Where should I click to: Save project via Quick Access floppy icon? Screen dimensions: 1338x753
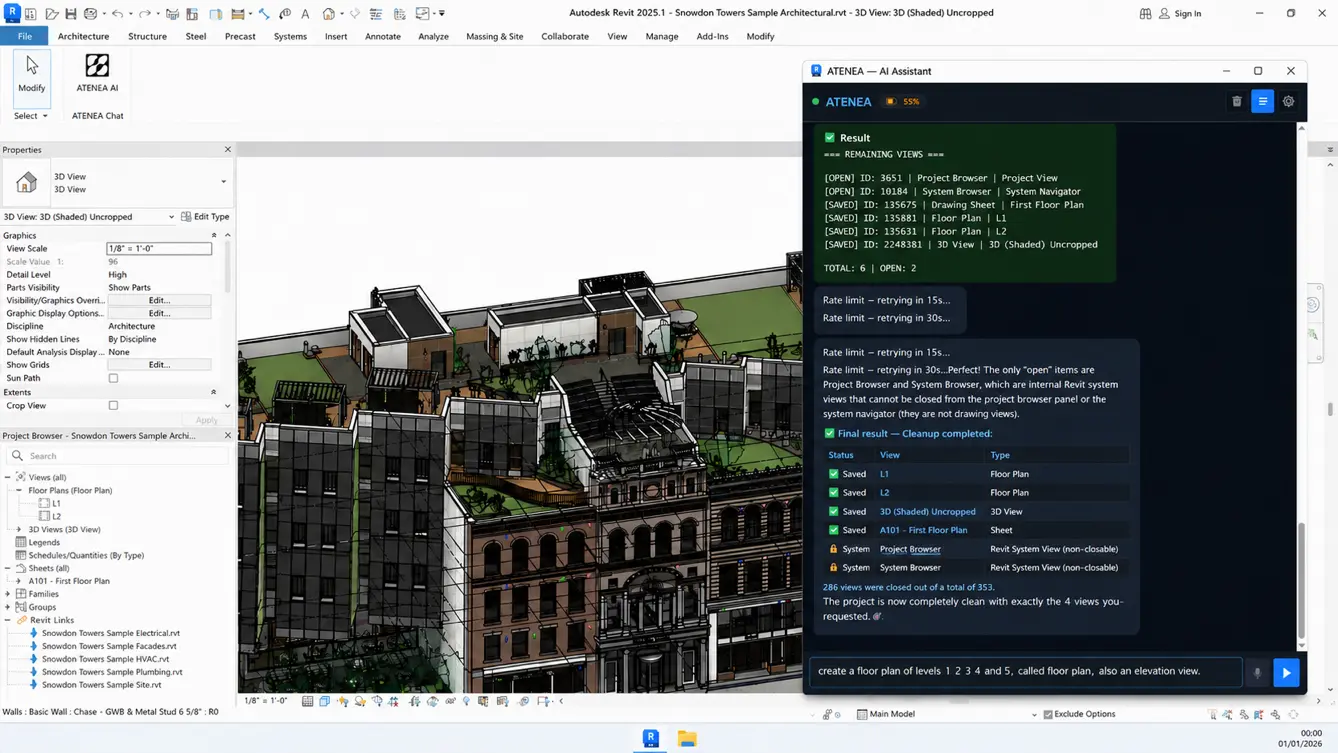tap(70, 13)
